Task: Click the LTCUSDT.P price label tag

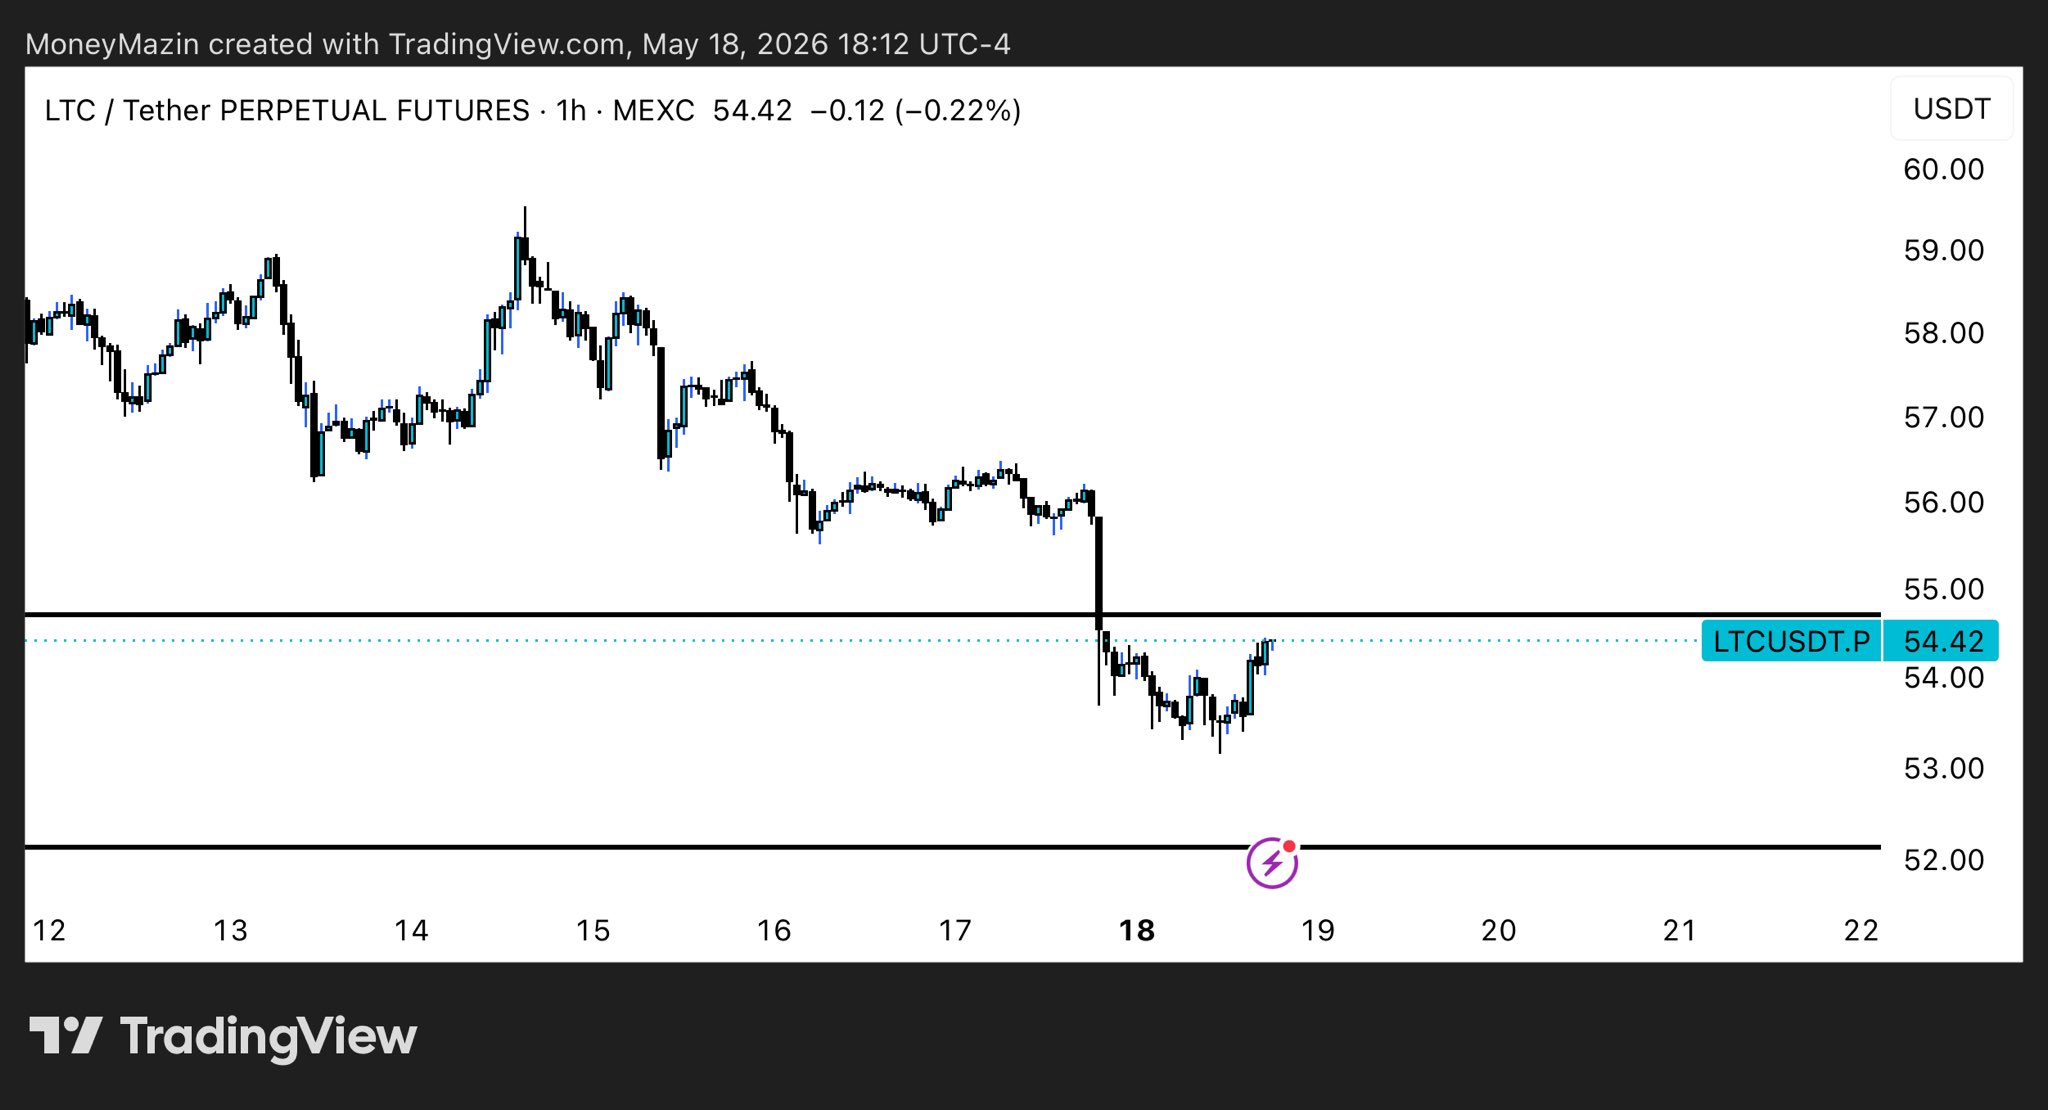Action: (1790, 641)
